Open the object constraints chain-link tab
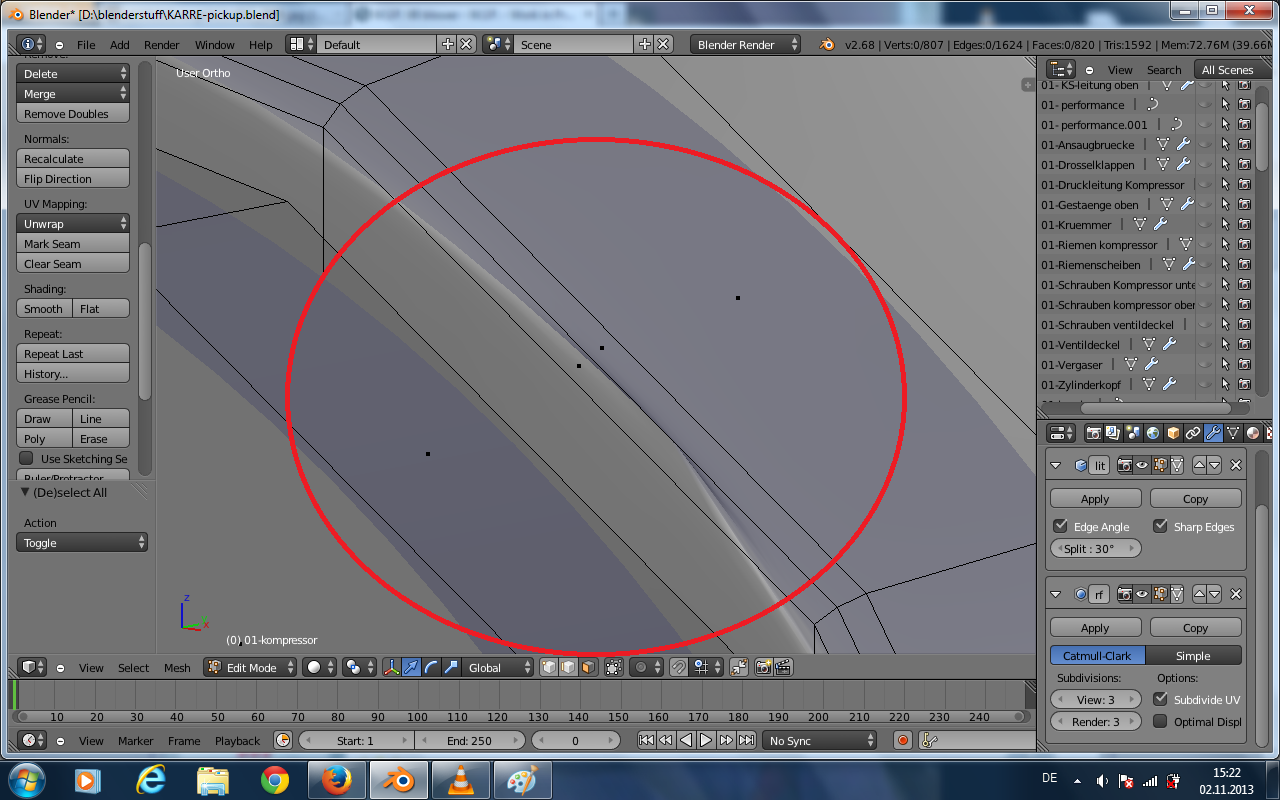Image resolution: width=1280 pixels, height=800 pixels. coord(1193,433)
